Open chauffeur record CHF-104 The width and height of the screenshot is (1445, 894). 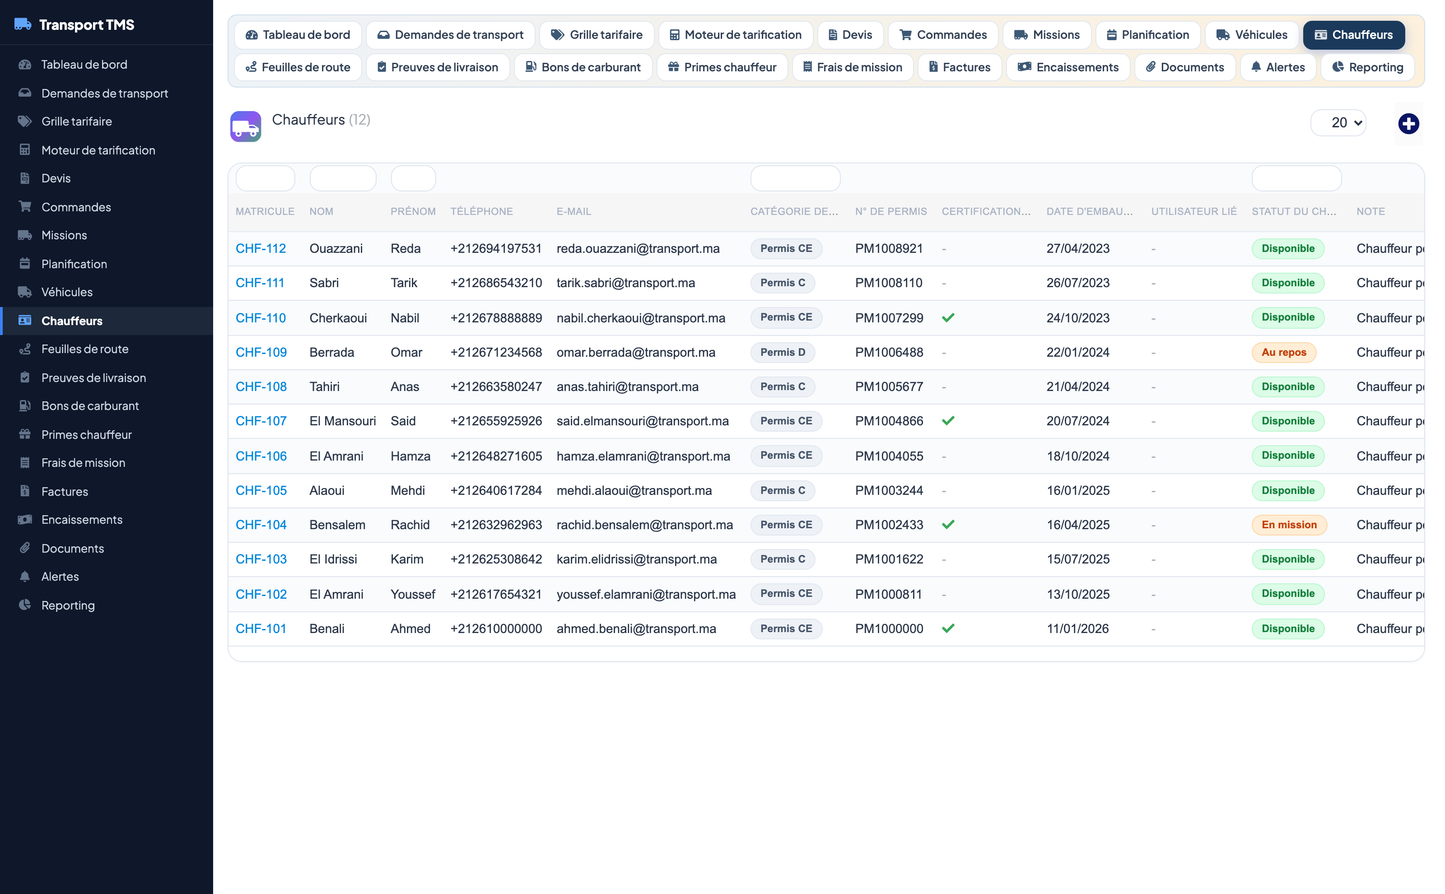coord(261,525)
